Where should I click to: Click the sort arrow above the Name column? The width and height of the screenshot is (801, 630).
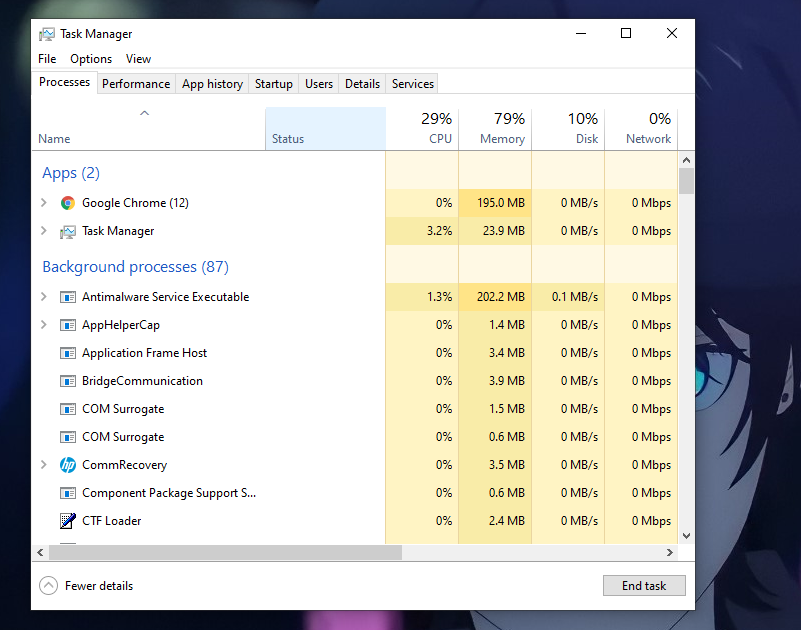click(x=145, y=113)
